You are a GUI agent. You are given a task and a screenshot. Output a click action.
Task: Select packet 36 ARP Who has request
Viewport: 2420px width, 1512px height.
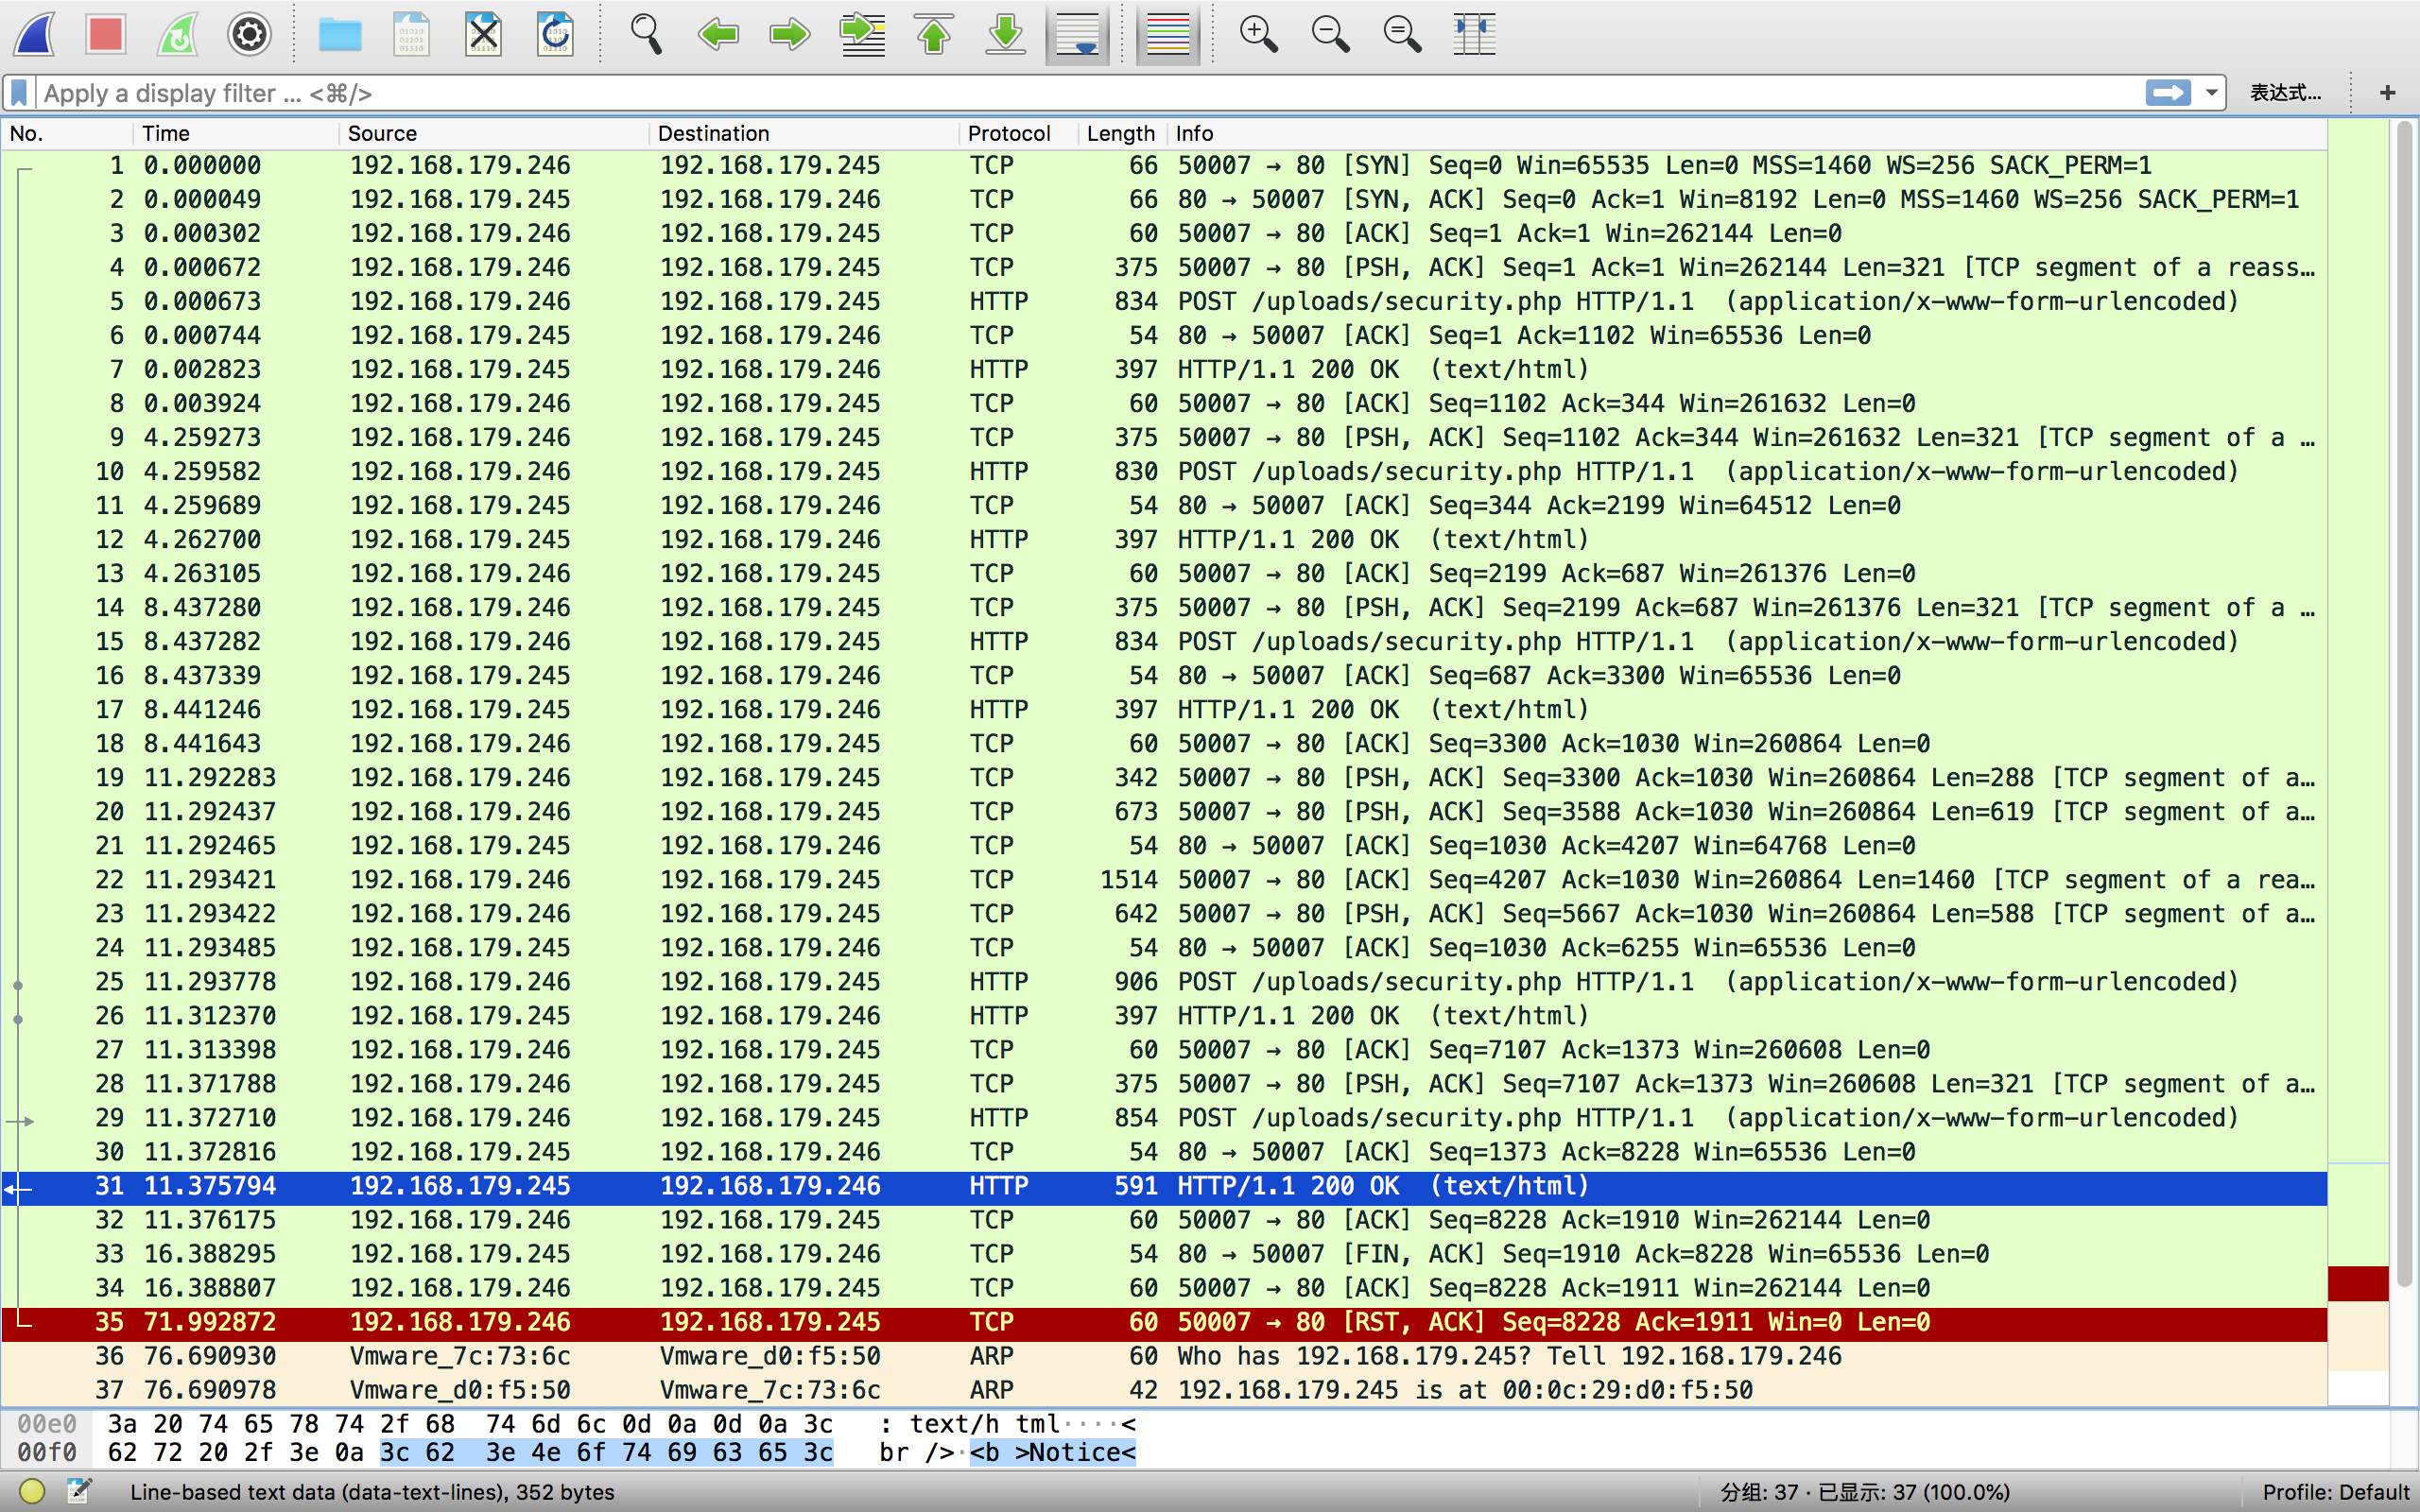(1164, 1355)
